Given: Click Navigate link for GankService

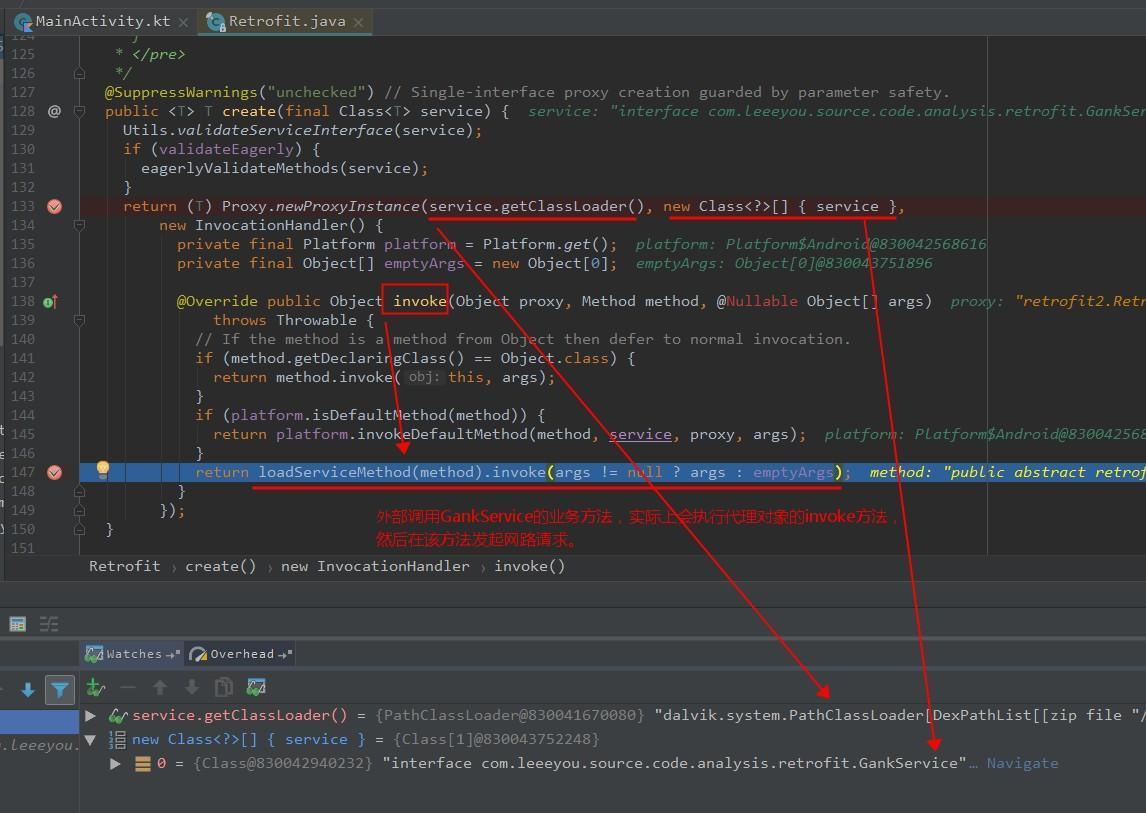Looking at the screenshot, I should pos(1022,763).
